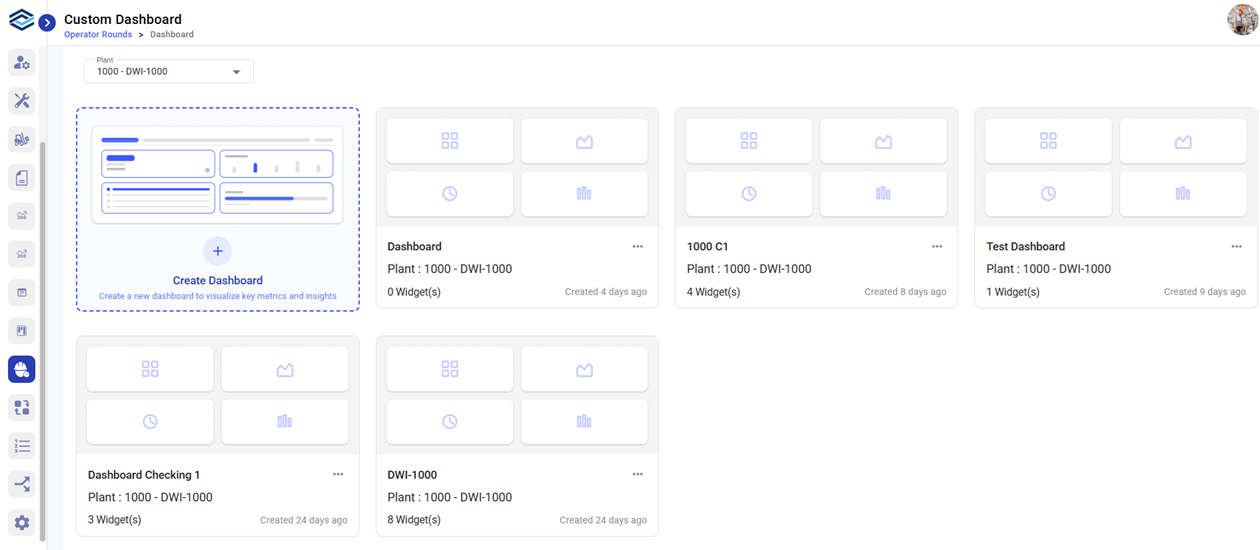1260x550 pixels.
Task: Open three-dot menu on Test Dashboard card
Action: (x=1236, y=247)
